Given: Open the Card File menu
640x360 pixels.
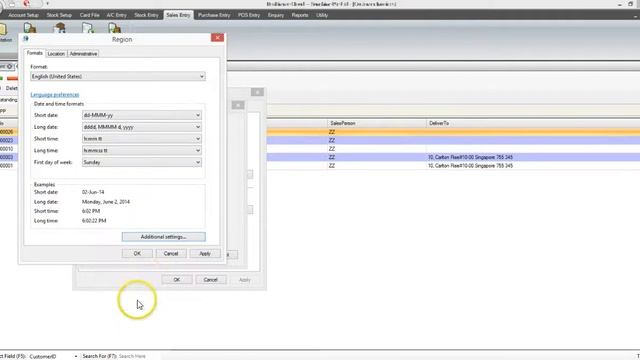Looking at the screenshot, I should pos(89,15).
